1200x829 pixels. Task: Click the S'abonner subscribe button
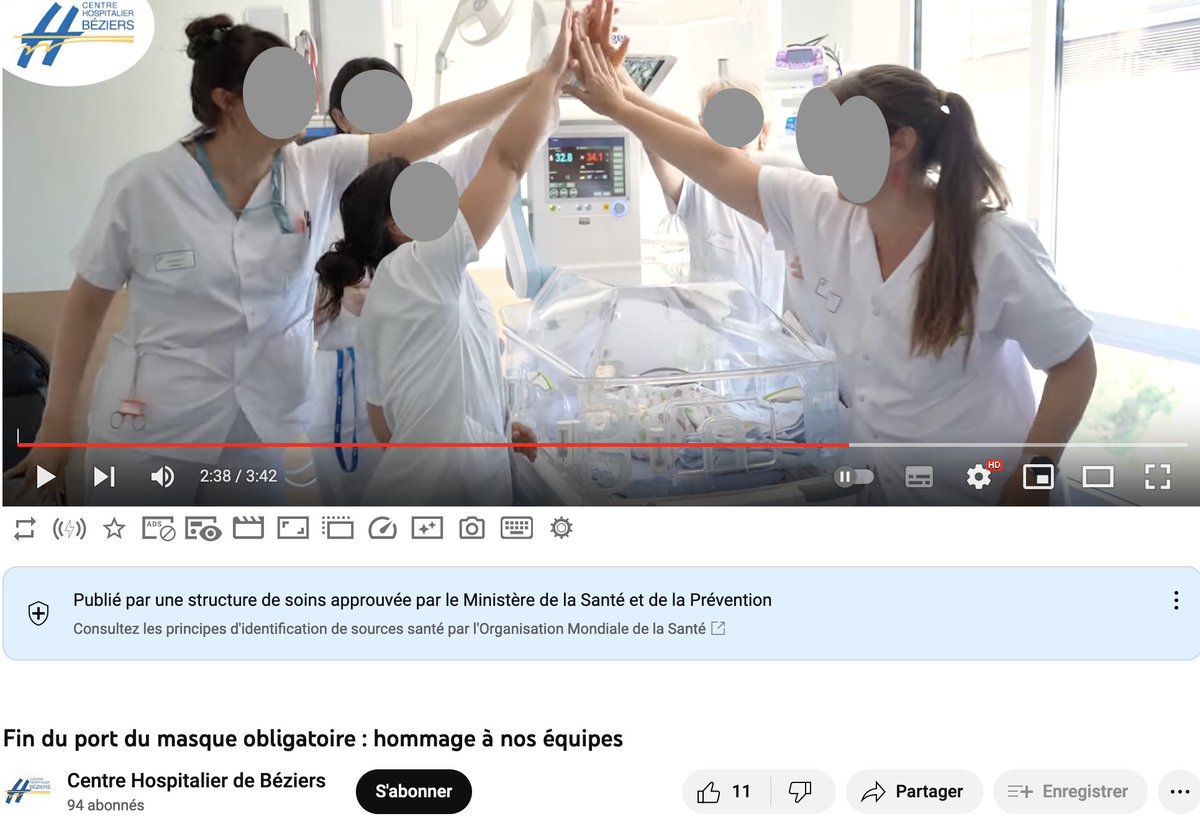(413, 791)
